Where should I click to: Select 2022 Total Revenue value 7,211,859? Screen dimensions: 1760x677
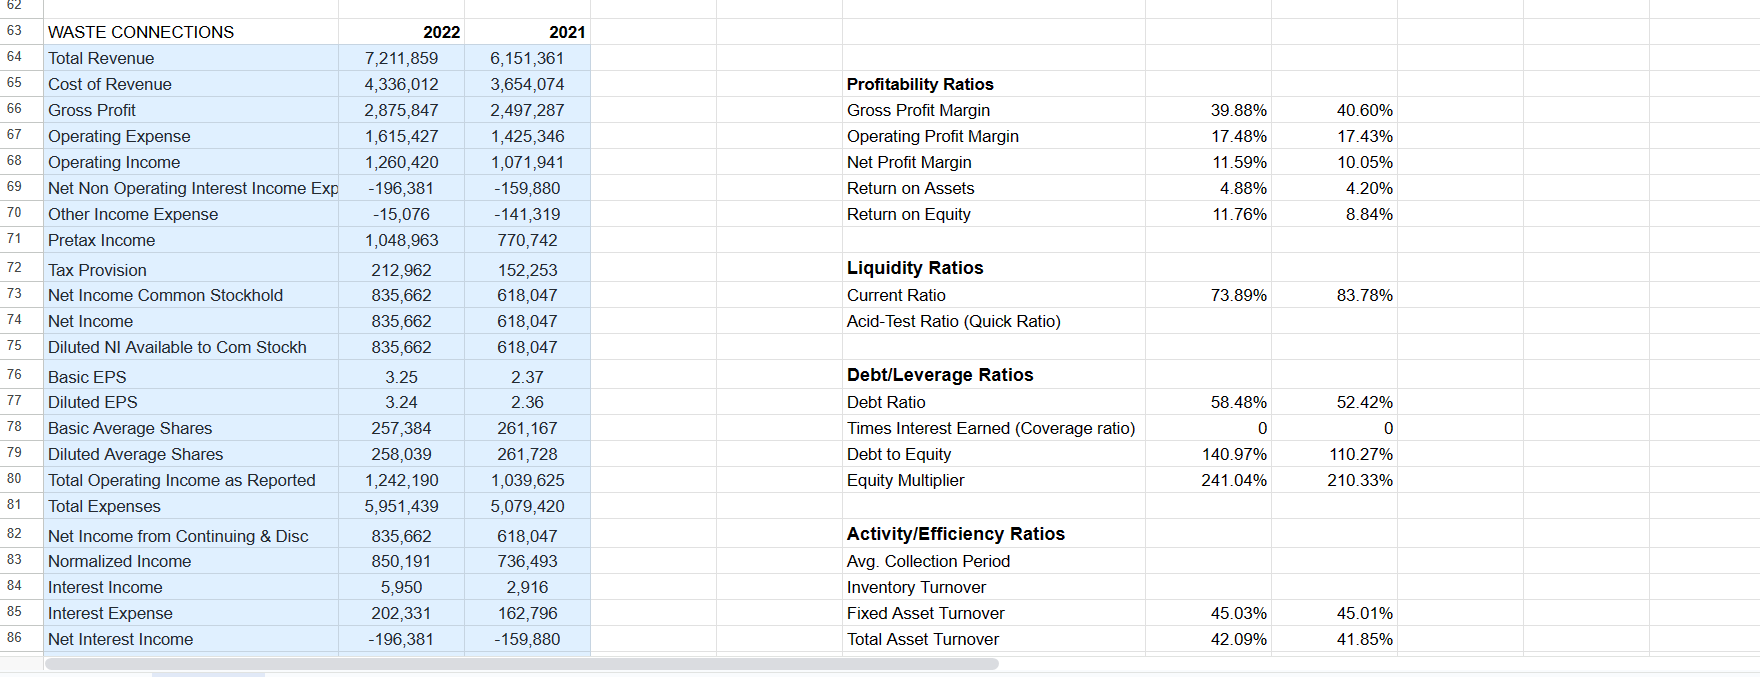point(401,58)
